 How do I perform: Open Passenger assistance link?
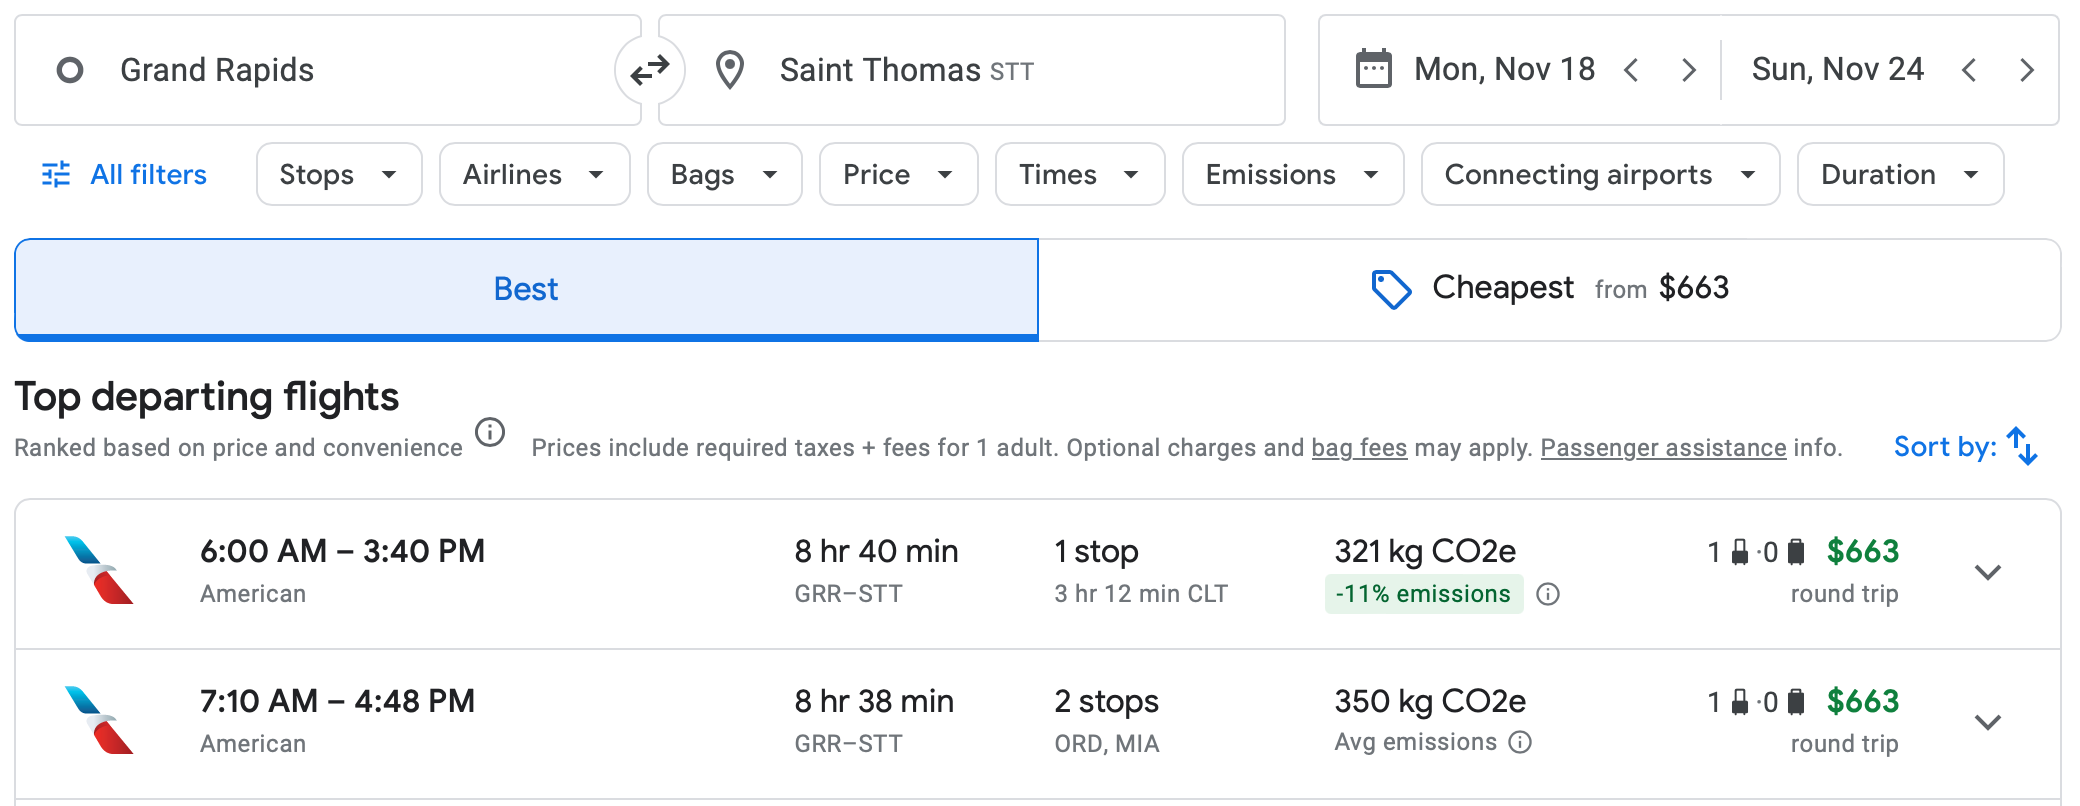coord(1663,448)
